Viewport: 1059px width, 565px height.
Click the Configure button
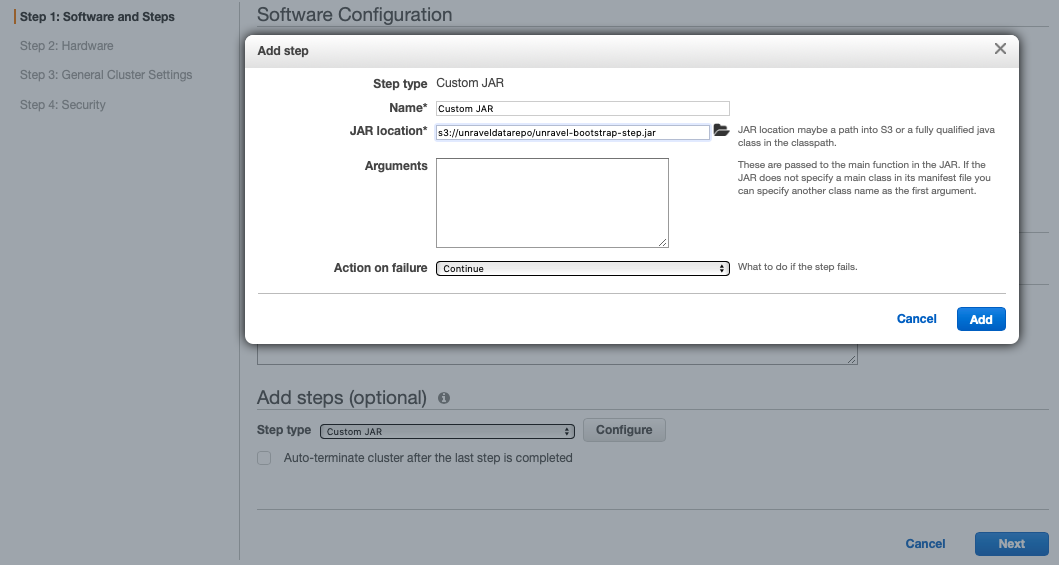click(x=624, y=430)
